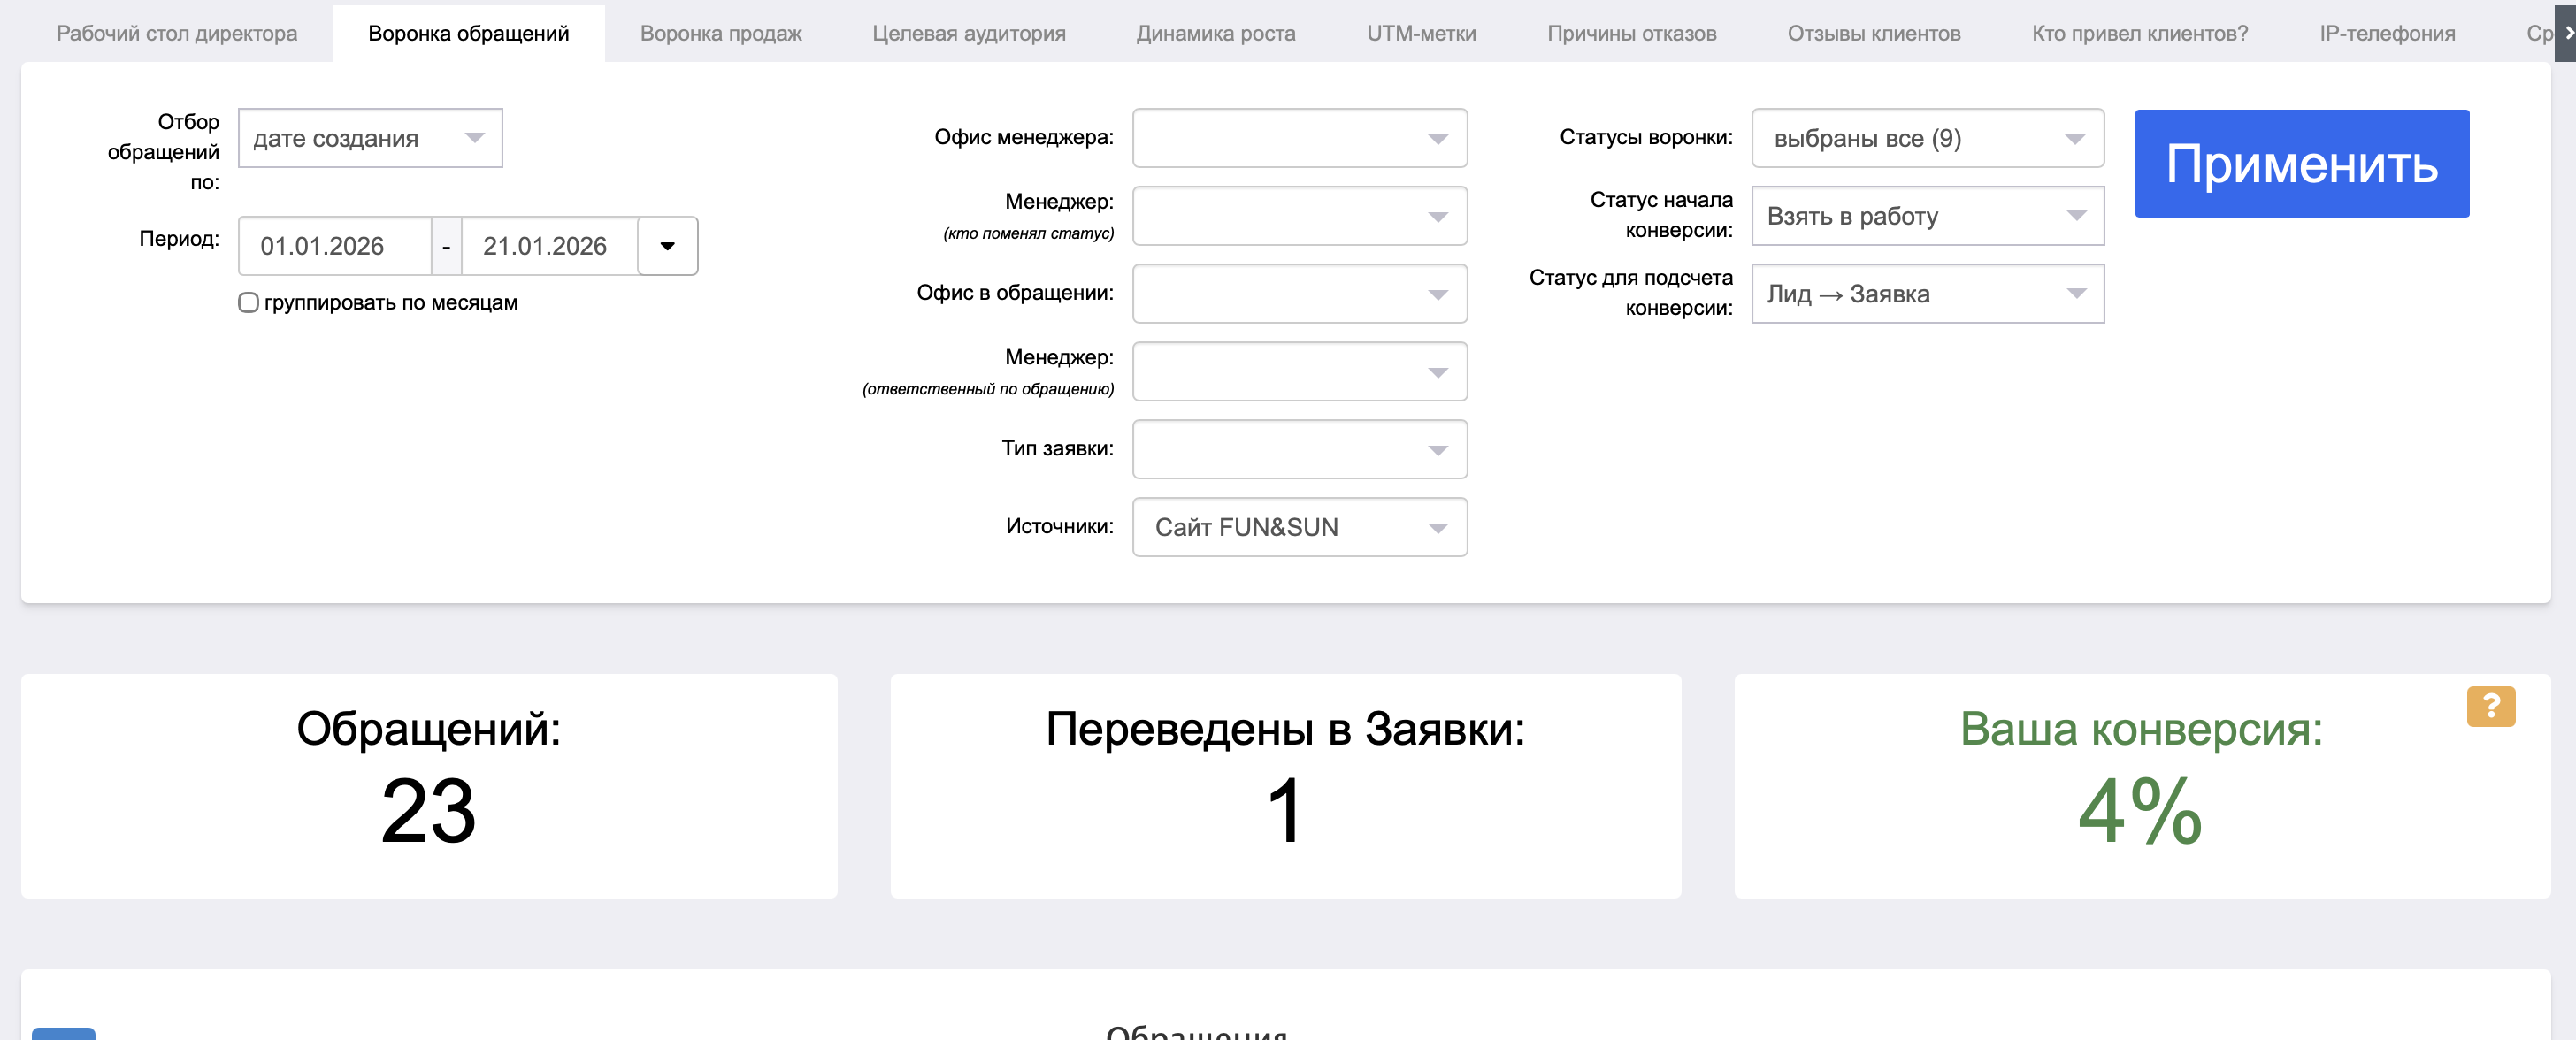
Task: Expand the 'Тип заявки' dropdown
Action: point(1299,449)
